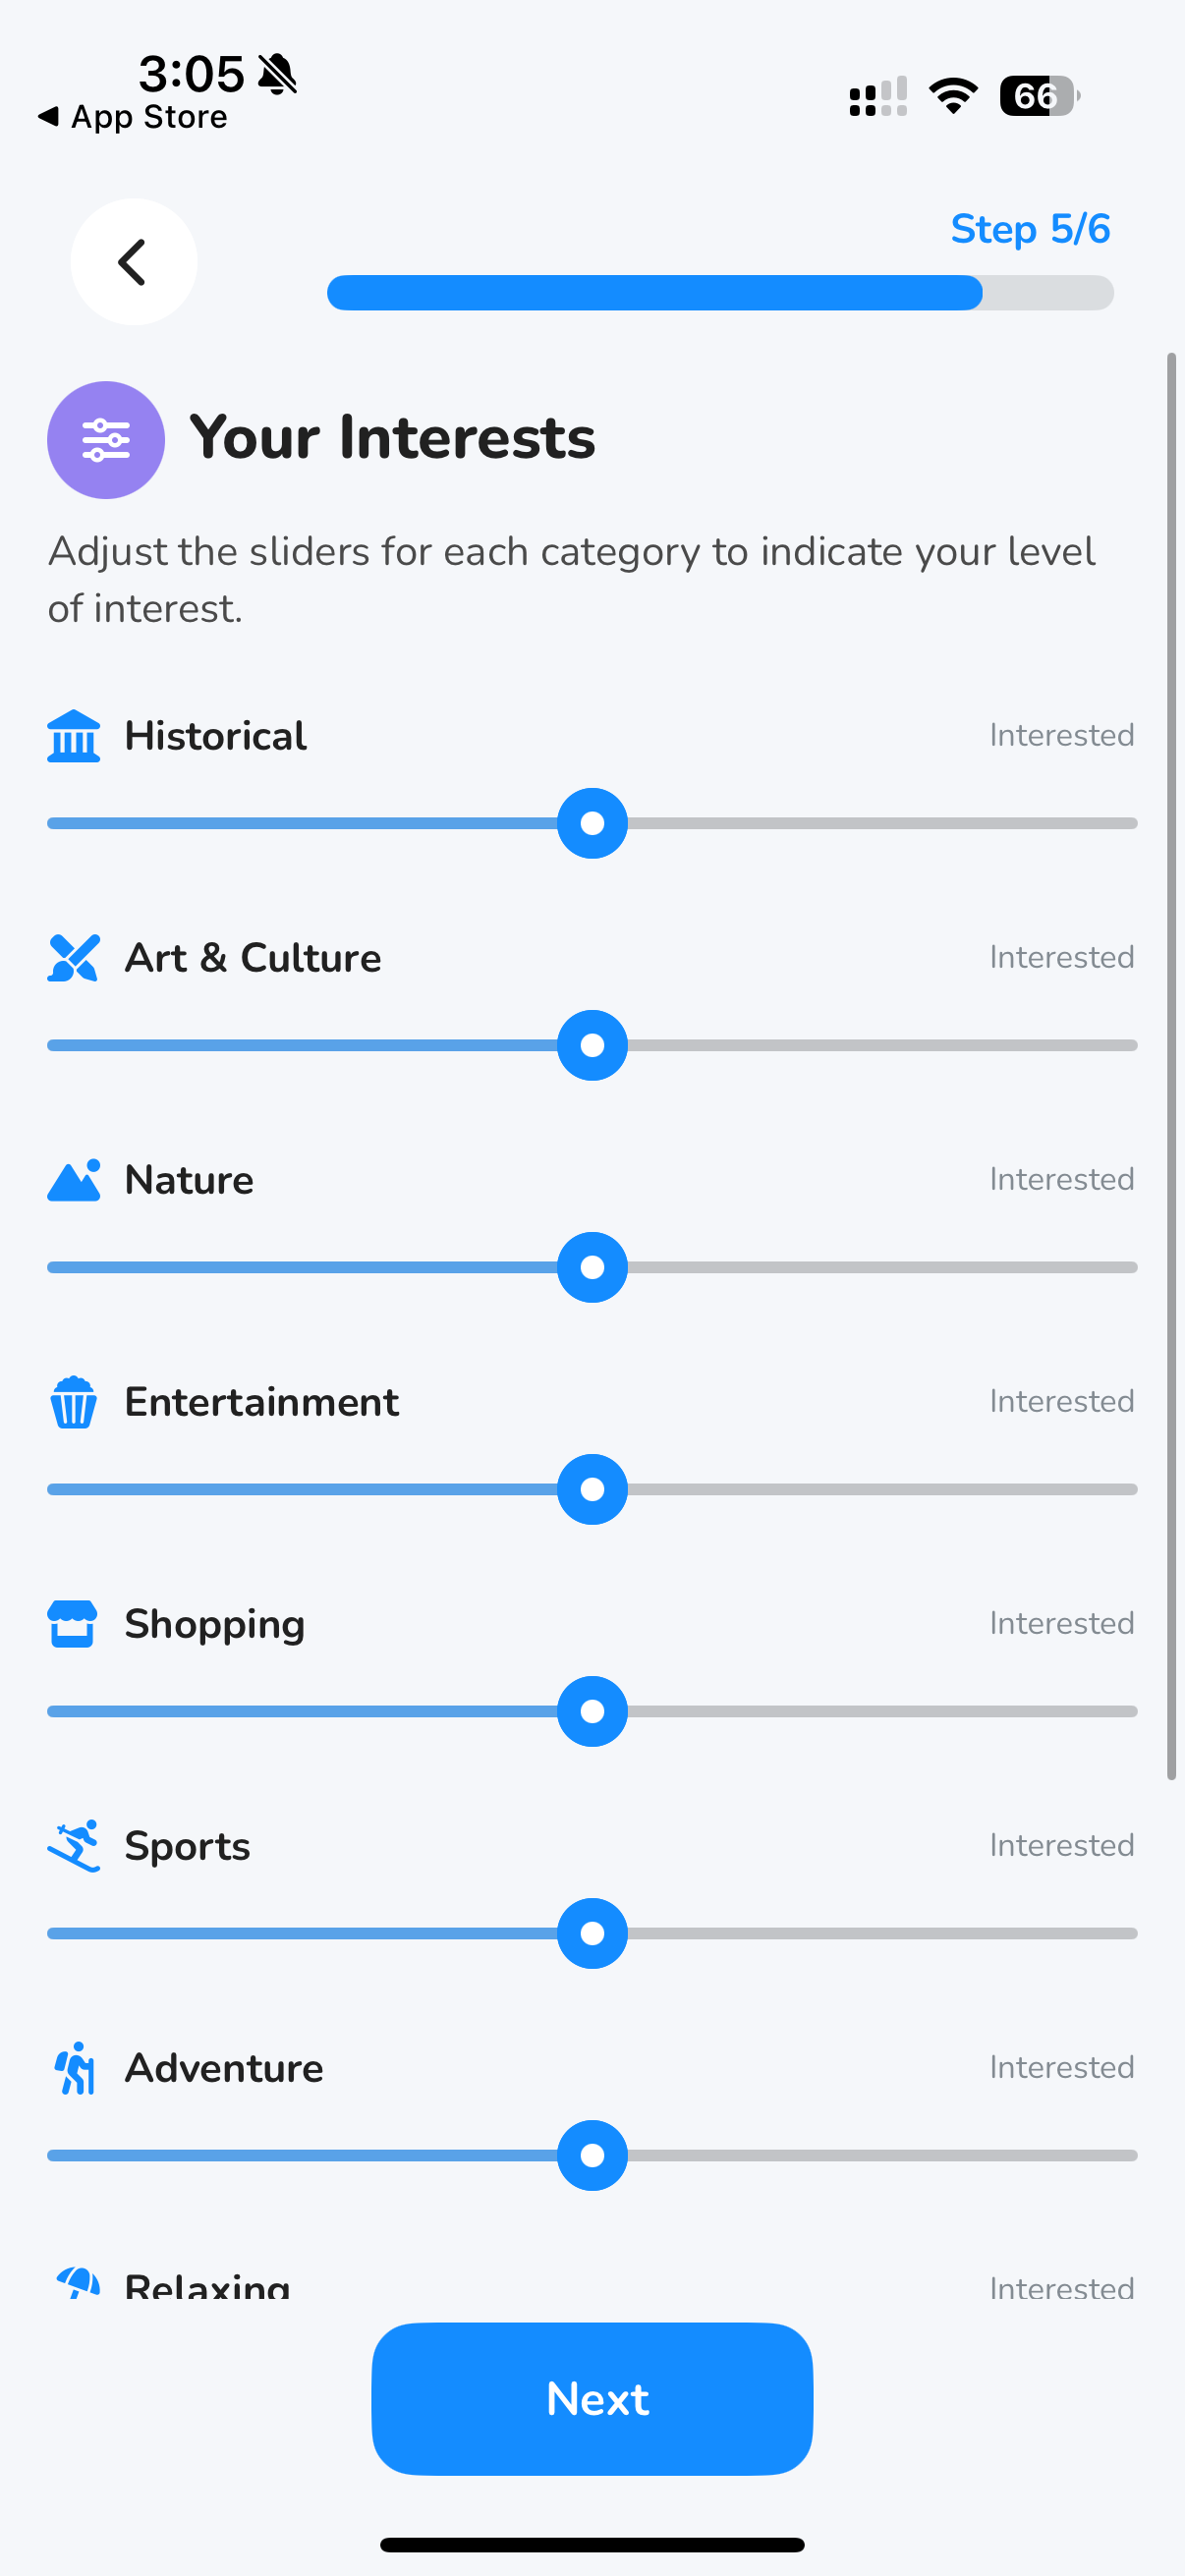The width and height of the screenshot is (1185, 2576).
Task: Tap the Adventure hiker icon
Action: [74, 2068]
